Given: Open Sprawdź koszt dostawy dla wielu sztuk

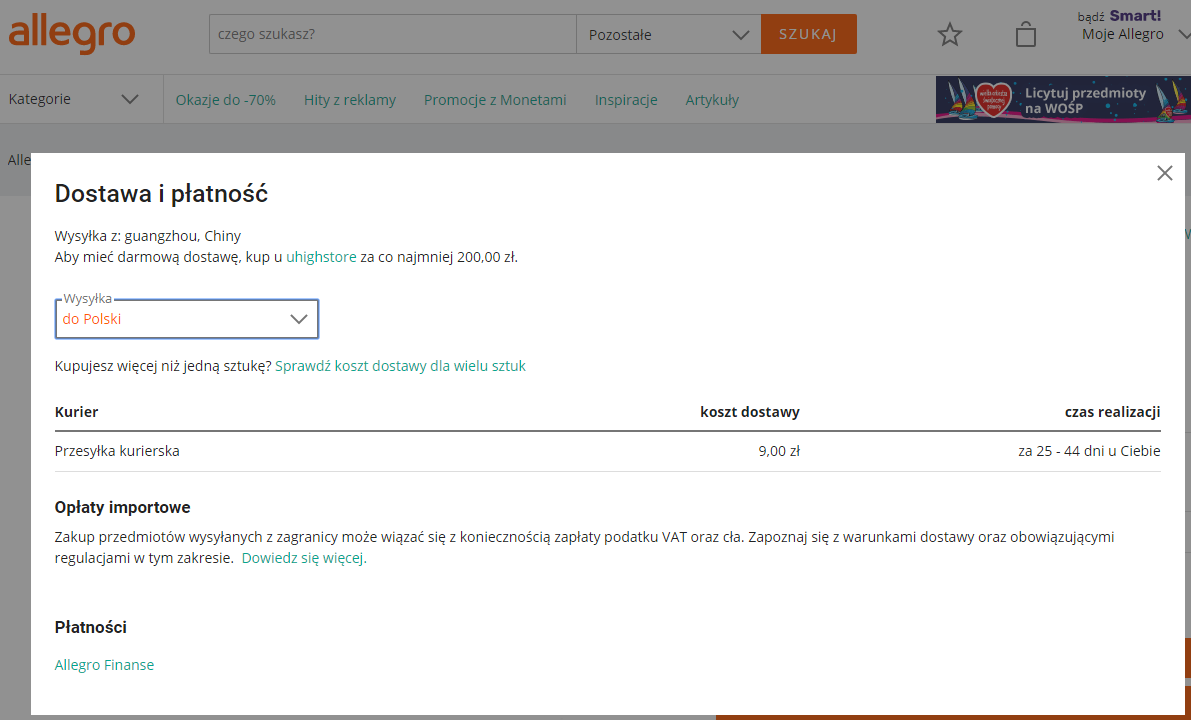Looking at the screenshot, I should pyautogui.click(x=400, y=366).
